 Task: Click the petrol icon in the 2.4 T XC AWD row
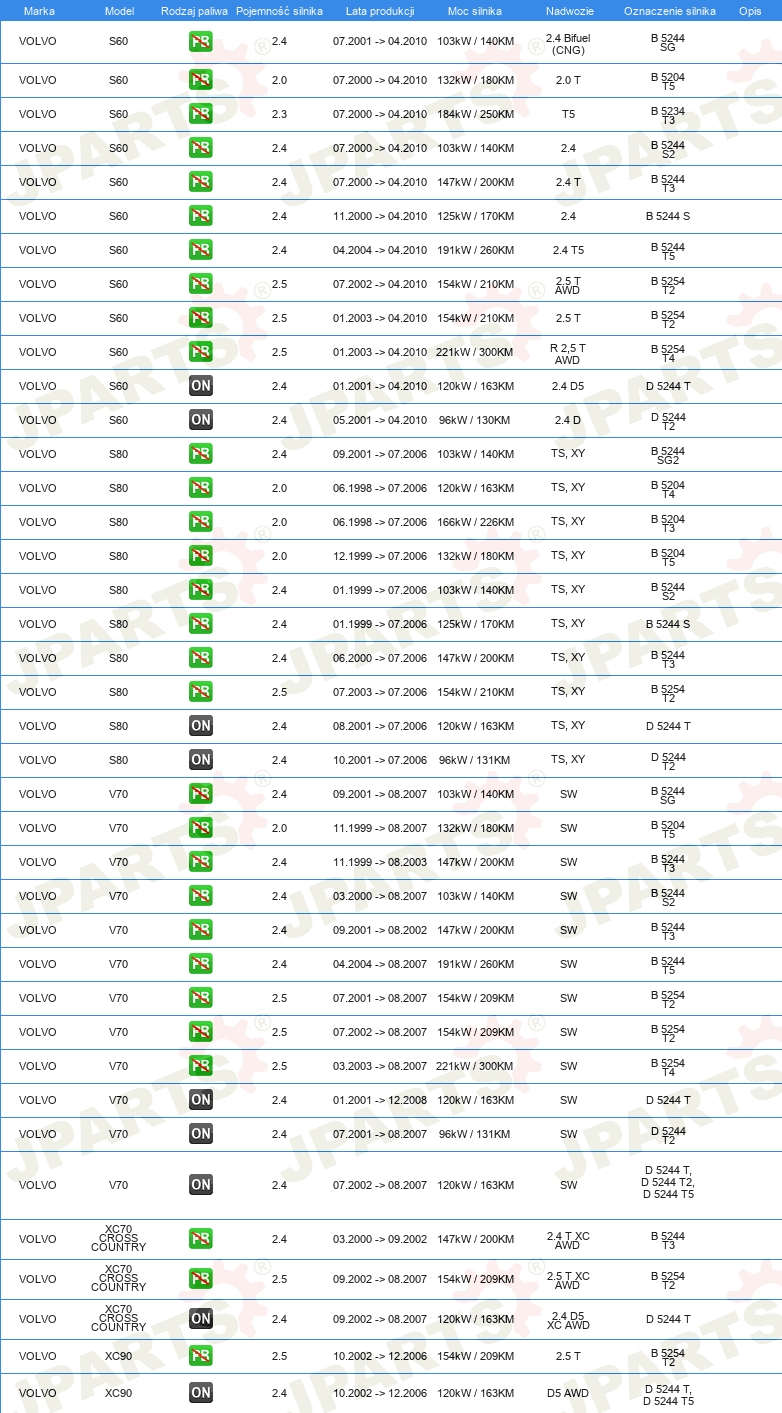[201, 1239]
